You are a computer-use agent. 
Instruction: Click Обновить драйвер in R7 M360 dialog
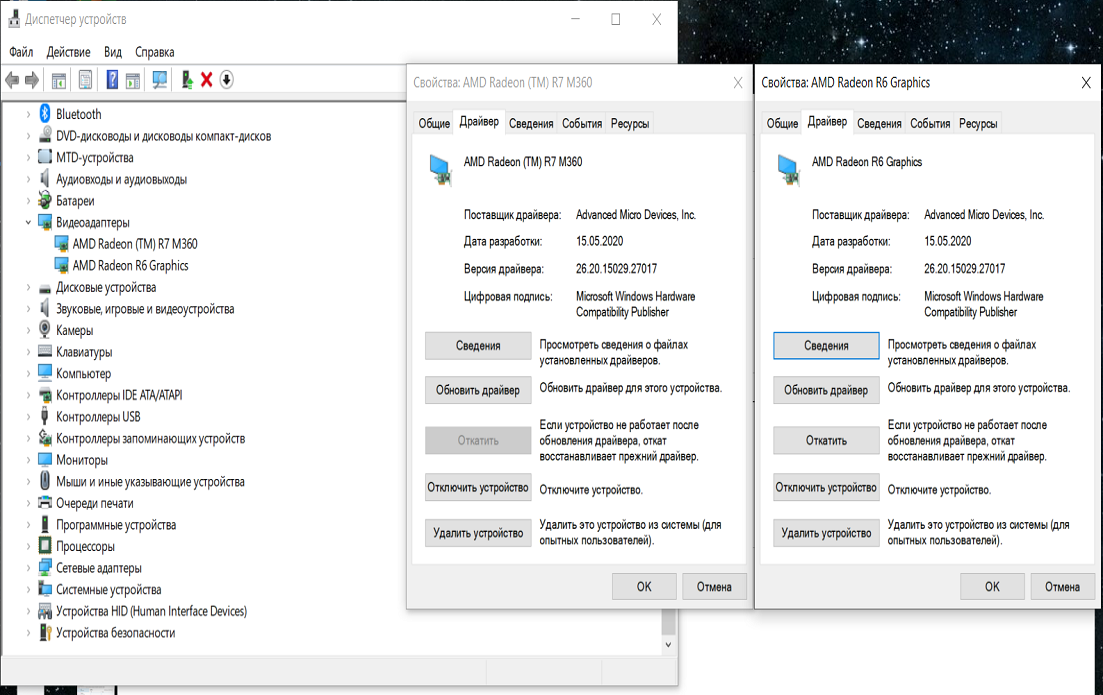[478, 390]
